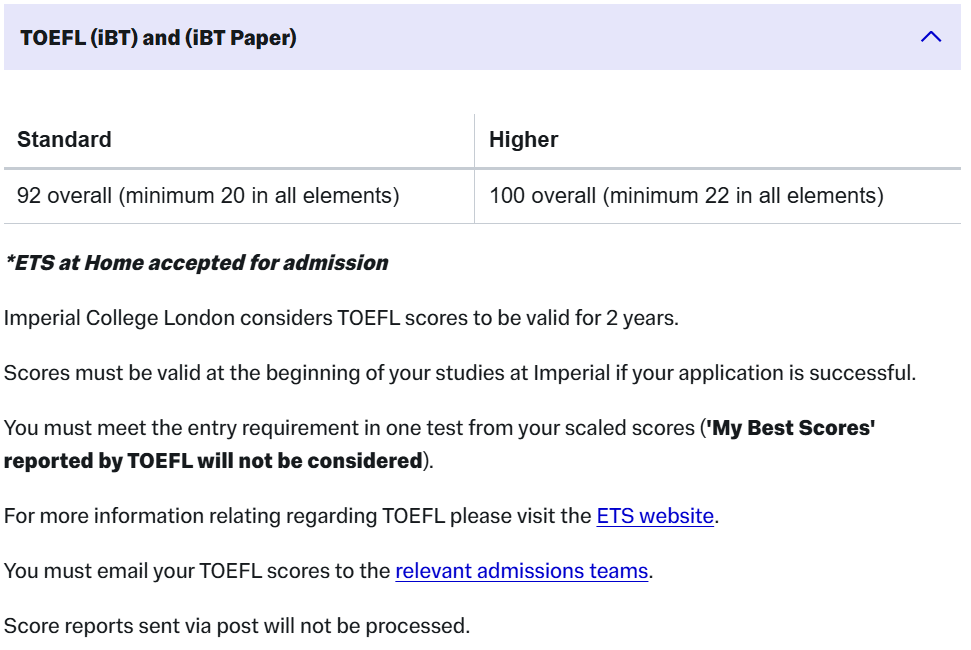The height and width of the screenshot is (650, 971).
Task: Click bold 'reported by TOEFL will not be considered'
Action: pos(213,461)
